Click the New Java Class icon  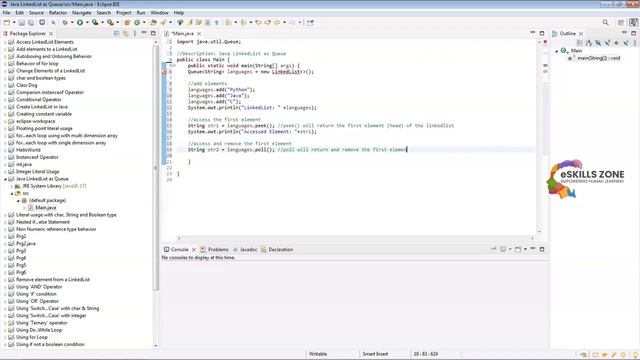tap(137, 23)
